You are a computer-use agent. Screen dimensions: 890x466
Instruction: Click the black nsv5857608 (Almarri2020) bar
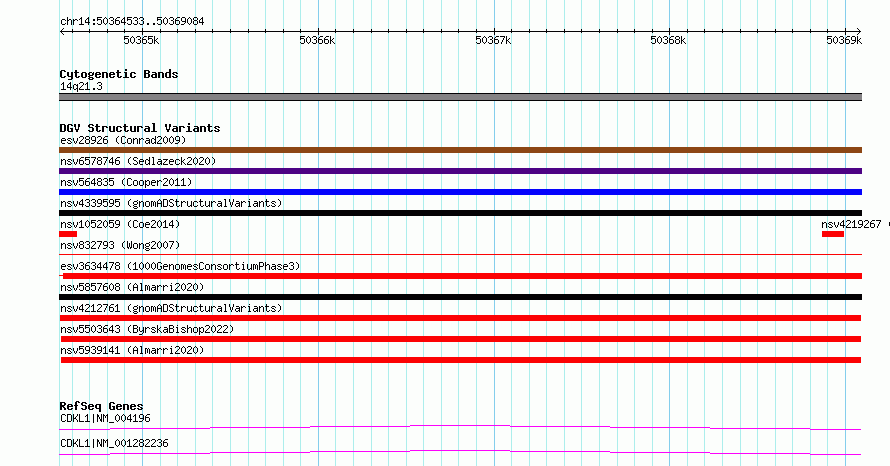tap(460, 297)
